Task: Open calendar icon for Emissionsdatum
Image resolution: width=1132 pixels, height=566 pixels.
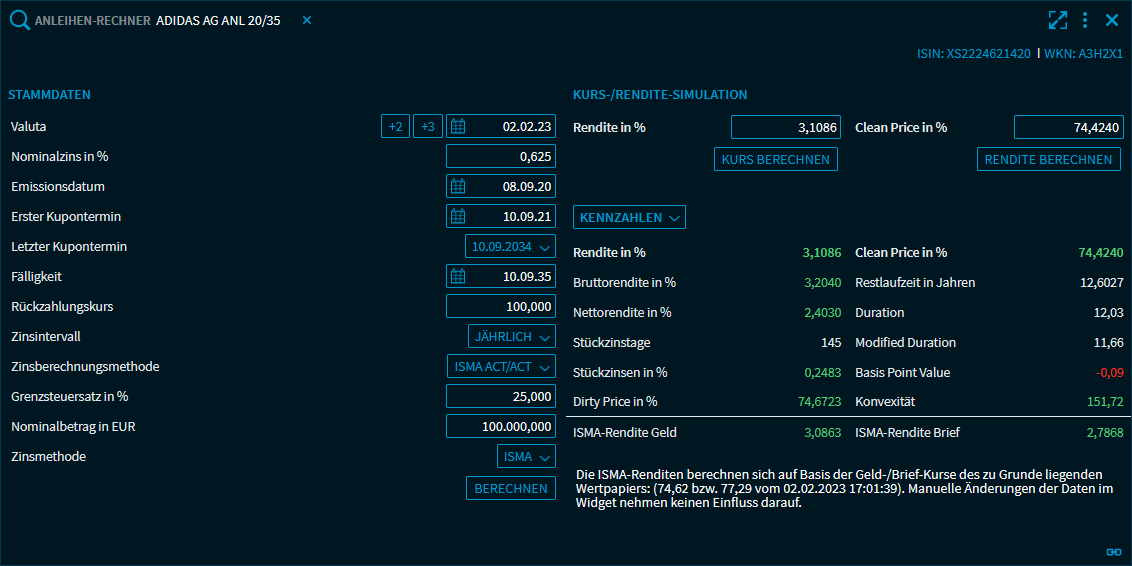Action: click(459, 186)
